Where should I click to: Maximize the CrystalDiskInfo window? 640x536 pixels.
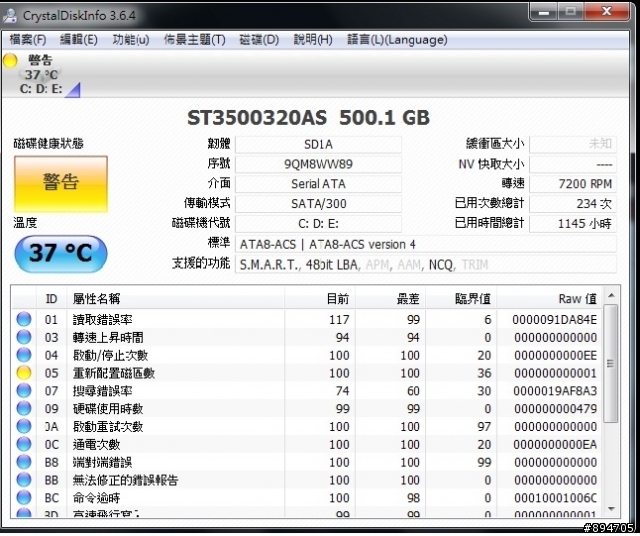coord(571,12)
